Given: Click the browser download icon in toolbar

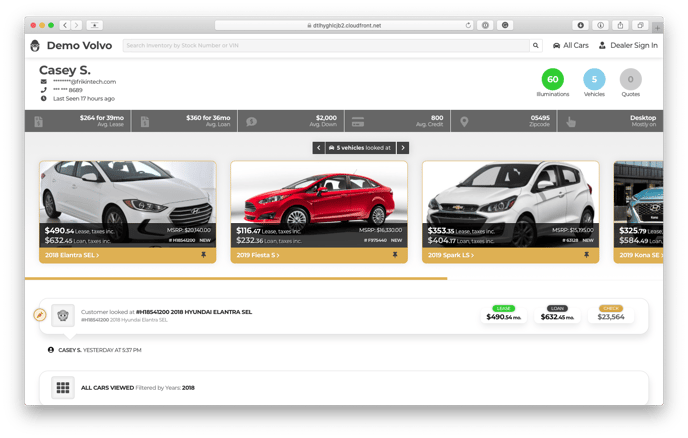Looking at the screenshot, I should [x=581, y=24].
